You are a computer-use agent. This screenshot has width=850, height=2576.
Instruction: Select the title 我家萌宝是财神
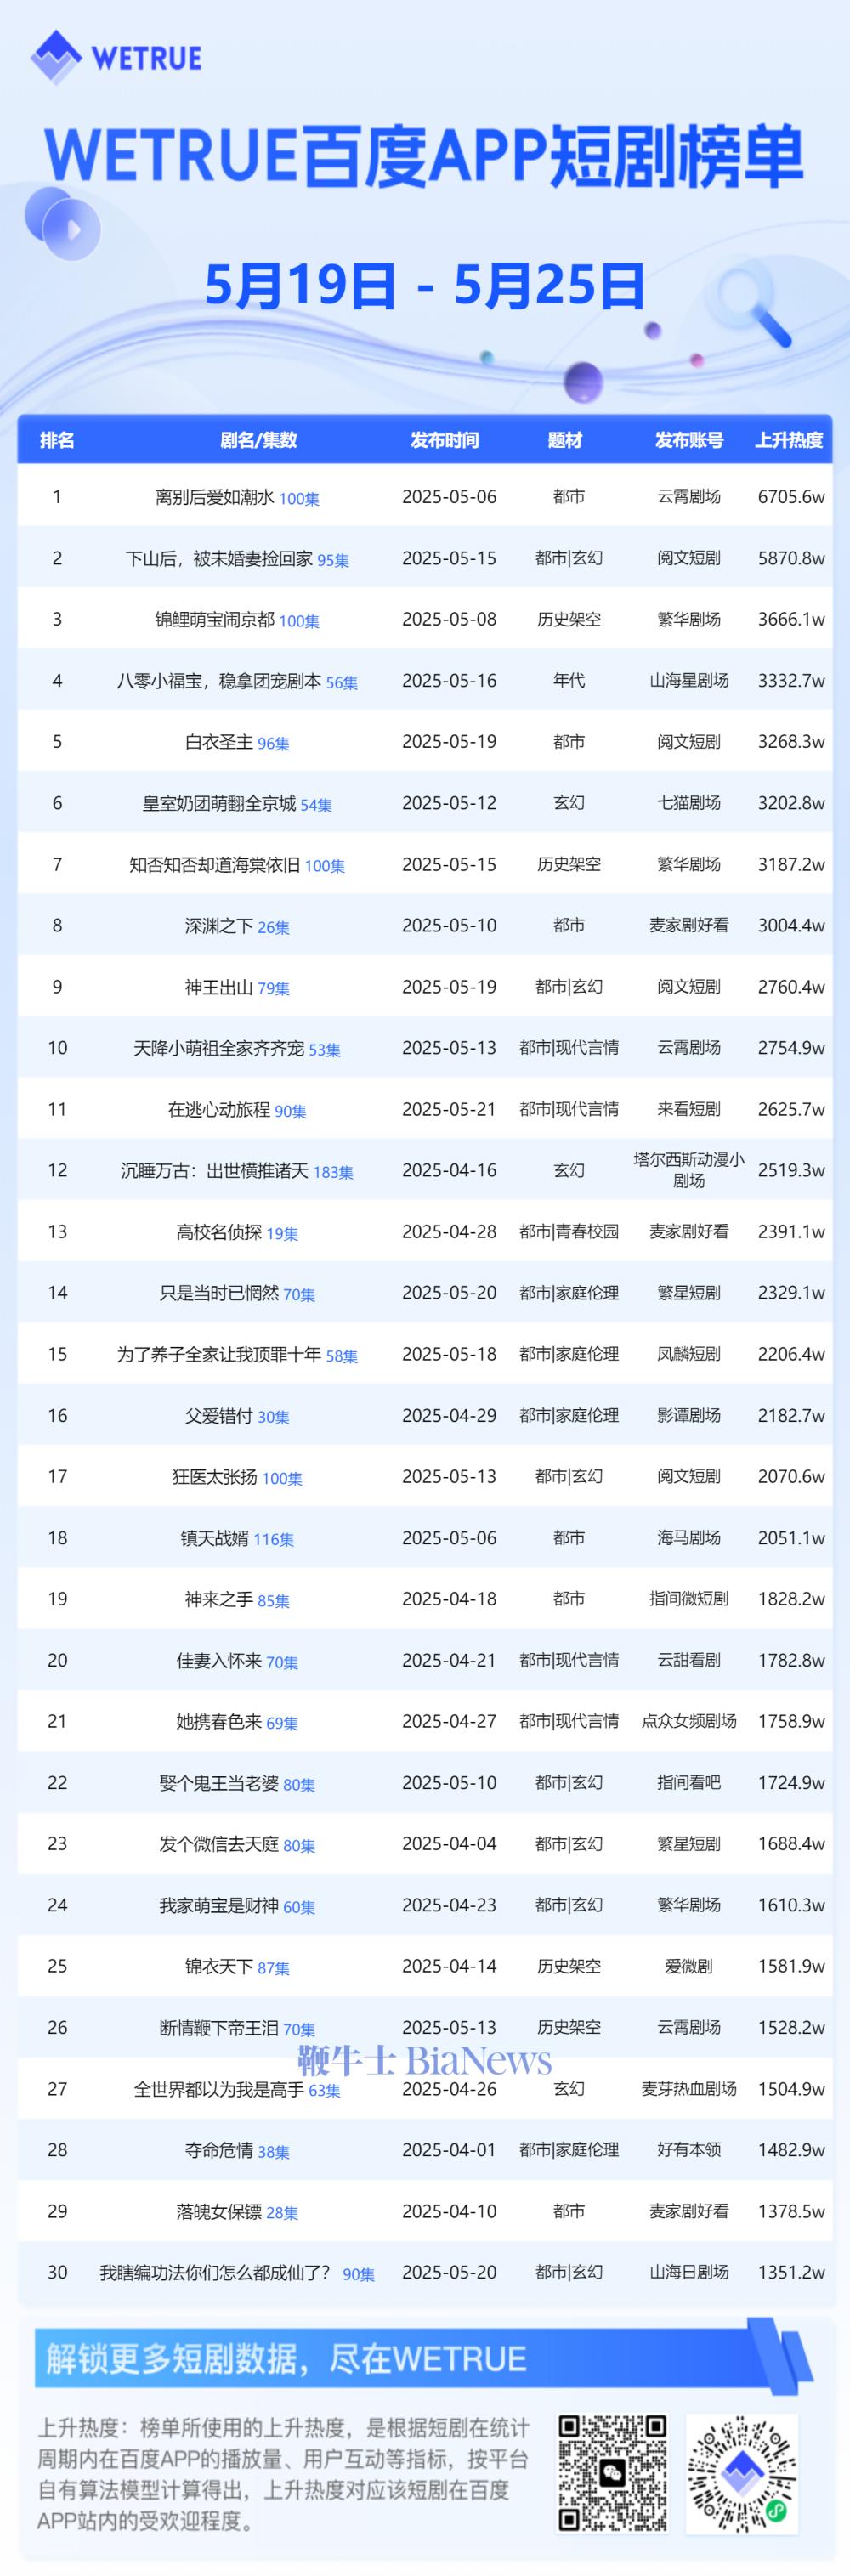[x=219, y=1905]
